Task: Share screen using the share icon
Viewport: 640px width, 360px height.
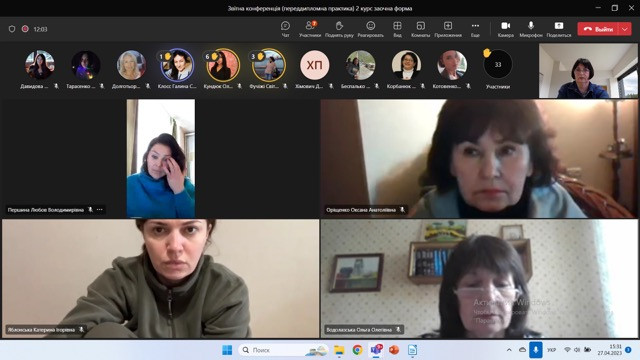Action: click(559, 26)
